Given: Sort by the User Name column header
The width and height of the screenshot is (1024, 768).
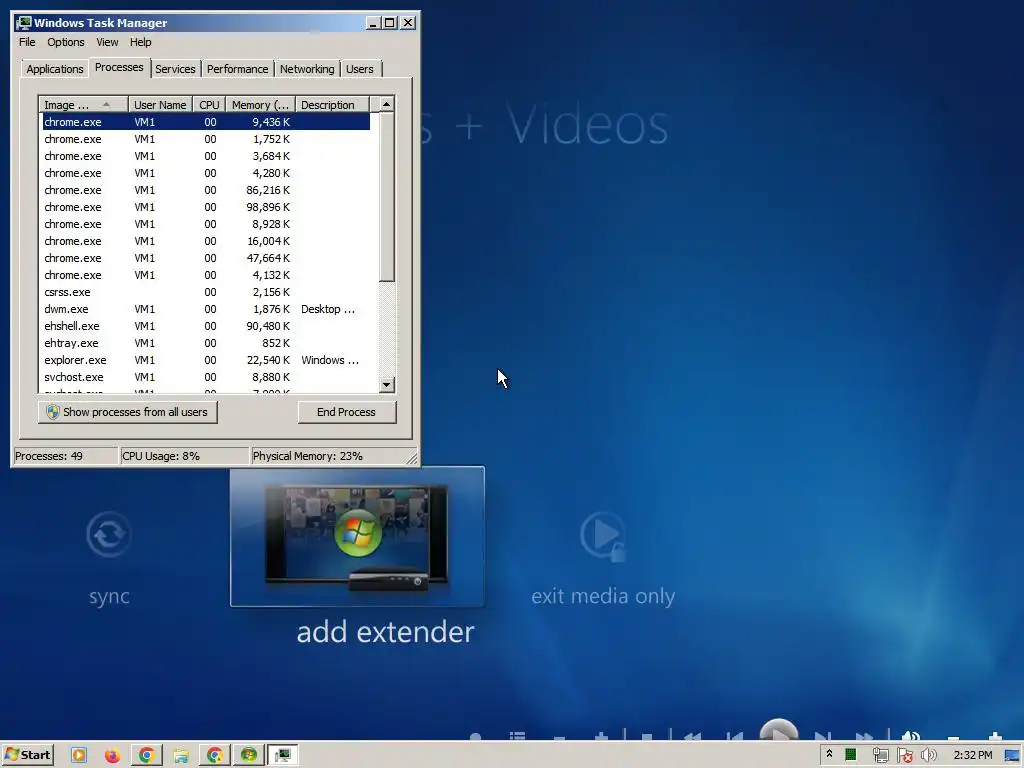Looking at the screenshot, I should pos(160,104).
